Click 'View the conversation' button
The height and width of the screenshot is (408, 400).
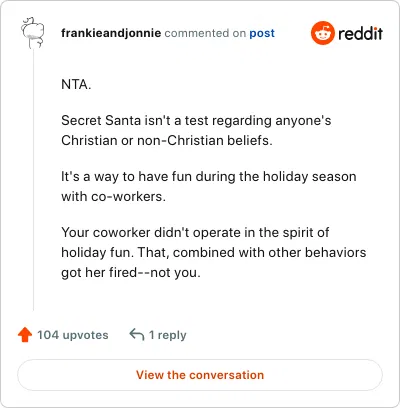point(200,375)
